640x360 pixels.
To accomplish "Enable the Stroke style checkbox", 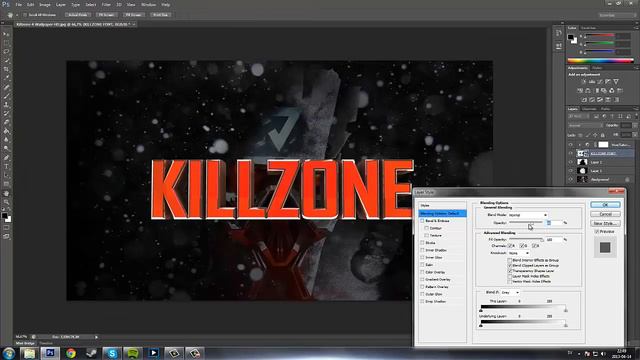I will [422, 243].
